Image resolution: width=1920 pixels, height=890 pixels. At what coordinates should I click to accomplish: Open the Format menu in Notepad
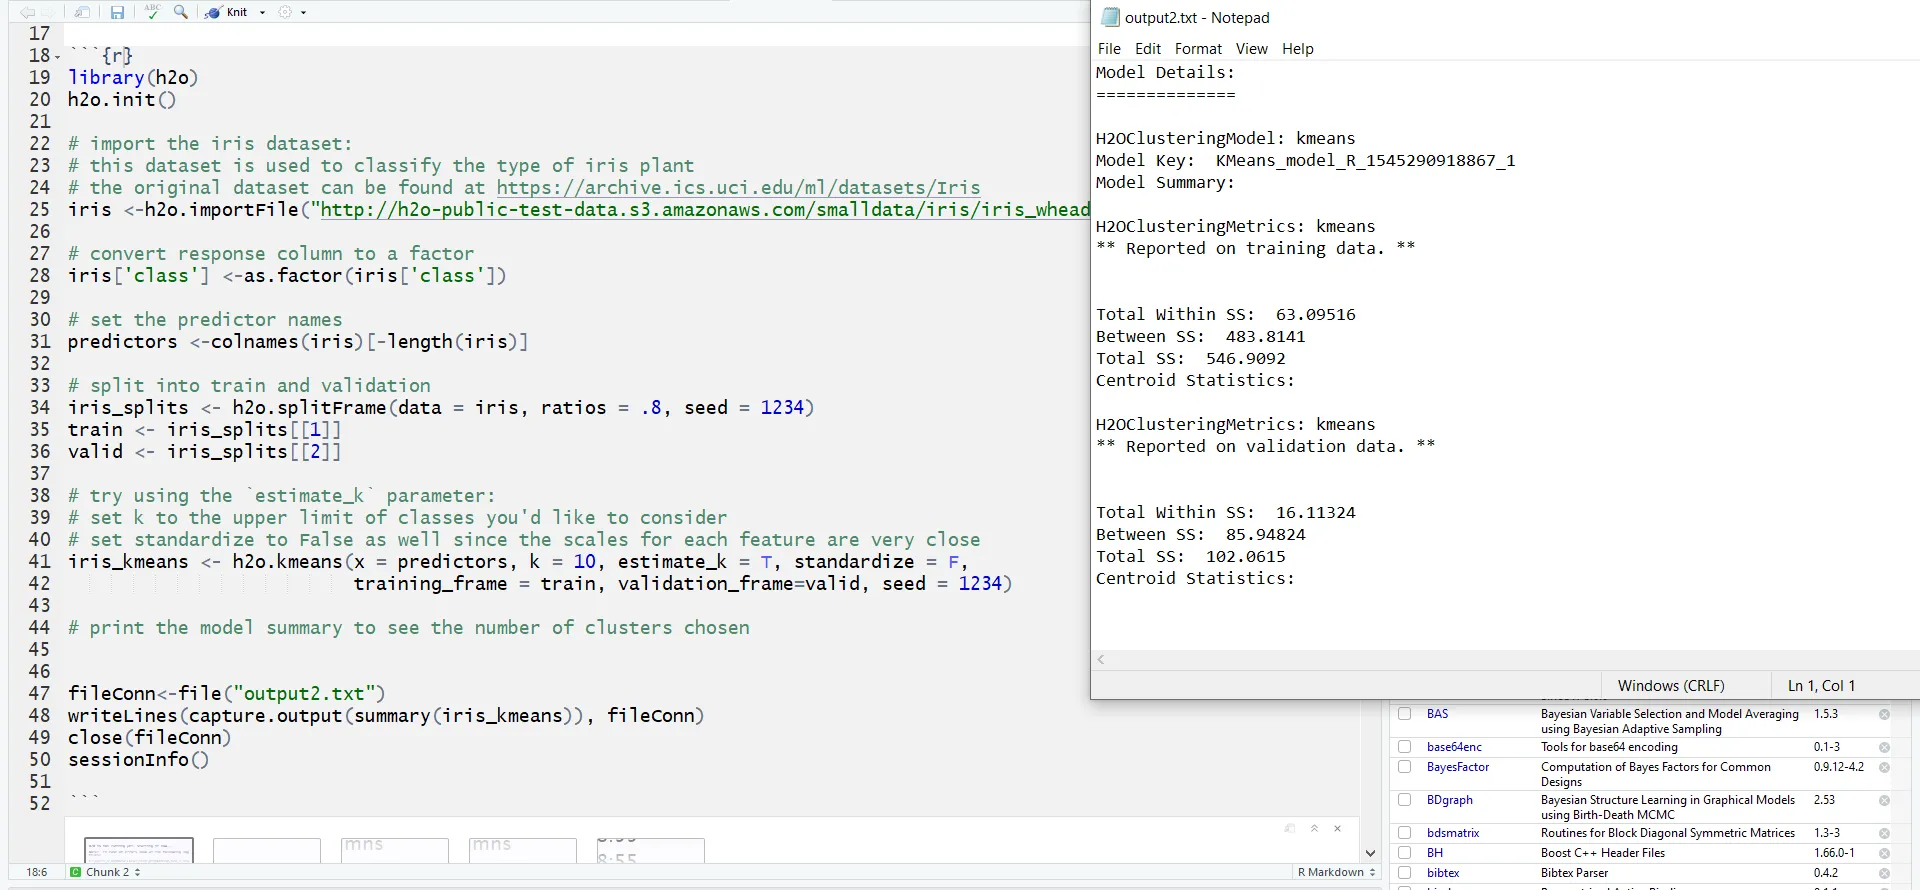[1198, 49]
